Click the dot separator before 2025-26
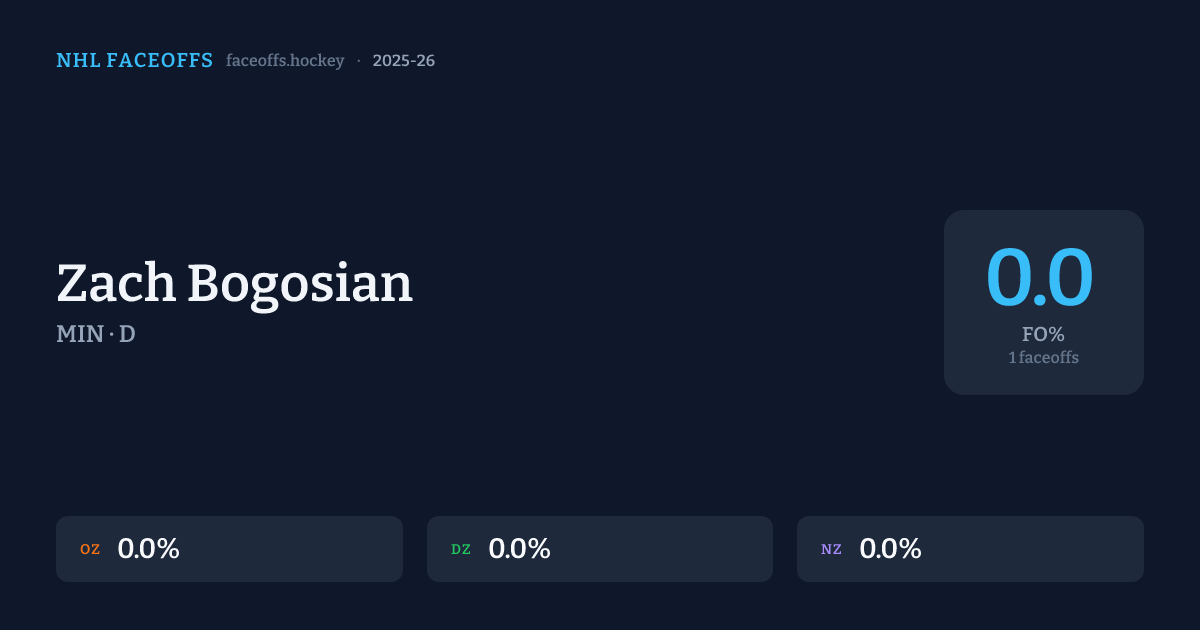The width and height of the screenshot is (1200, 630). click(x=359, y=61)
